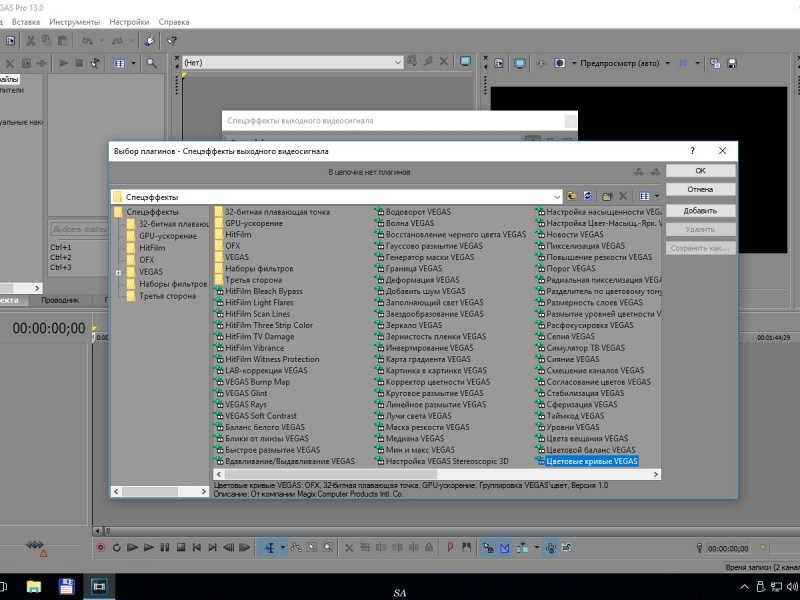Toggle the Auto Ripple button
800x600 pixels.
522,547
